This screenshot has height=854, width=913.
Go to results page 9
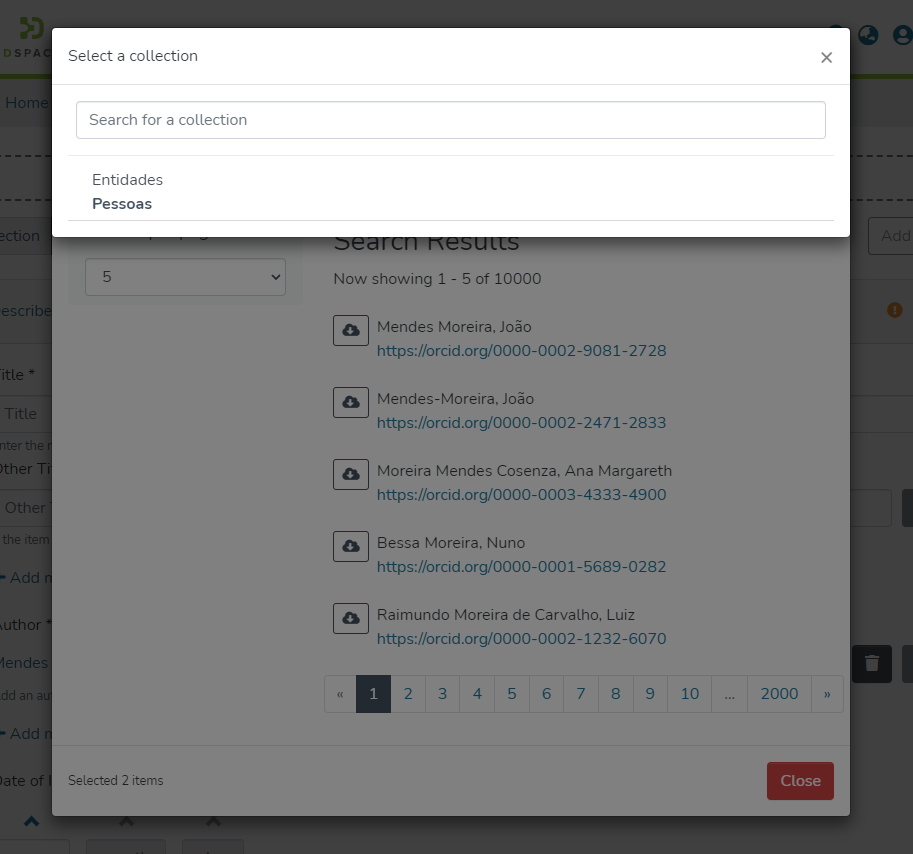(650, 694)
